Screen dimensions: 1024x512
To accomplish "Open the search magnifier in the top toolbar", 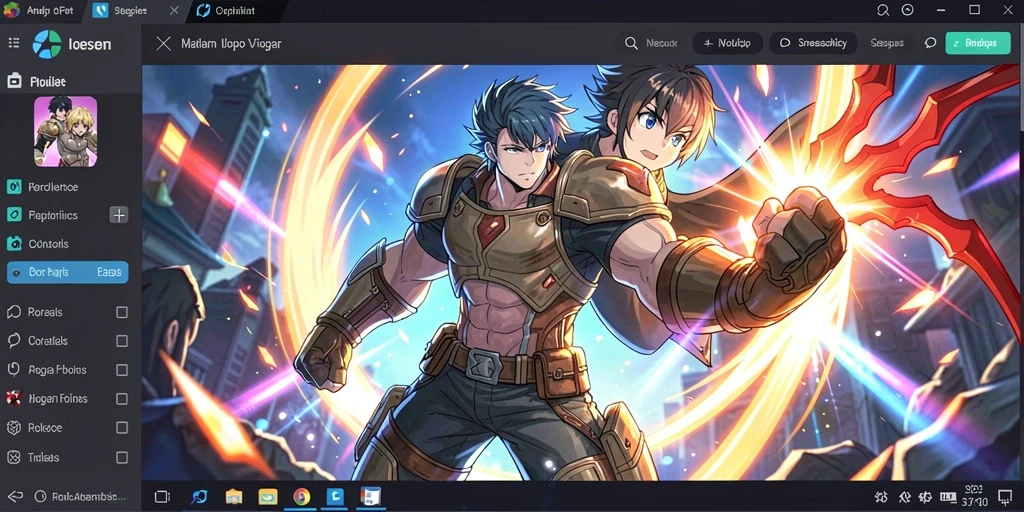I will (631, 43).
